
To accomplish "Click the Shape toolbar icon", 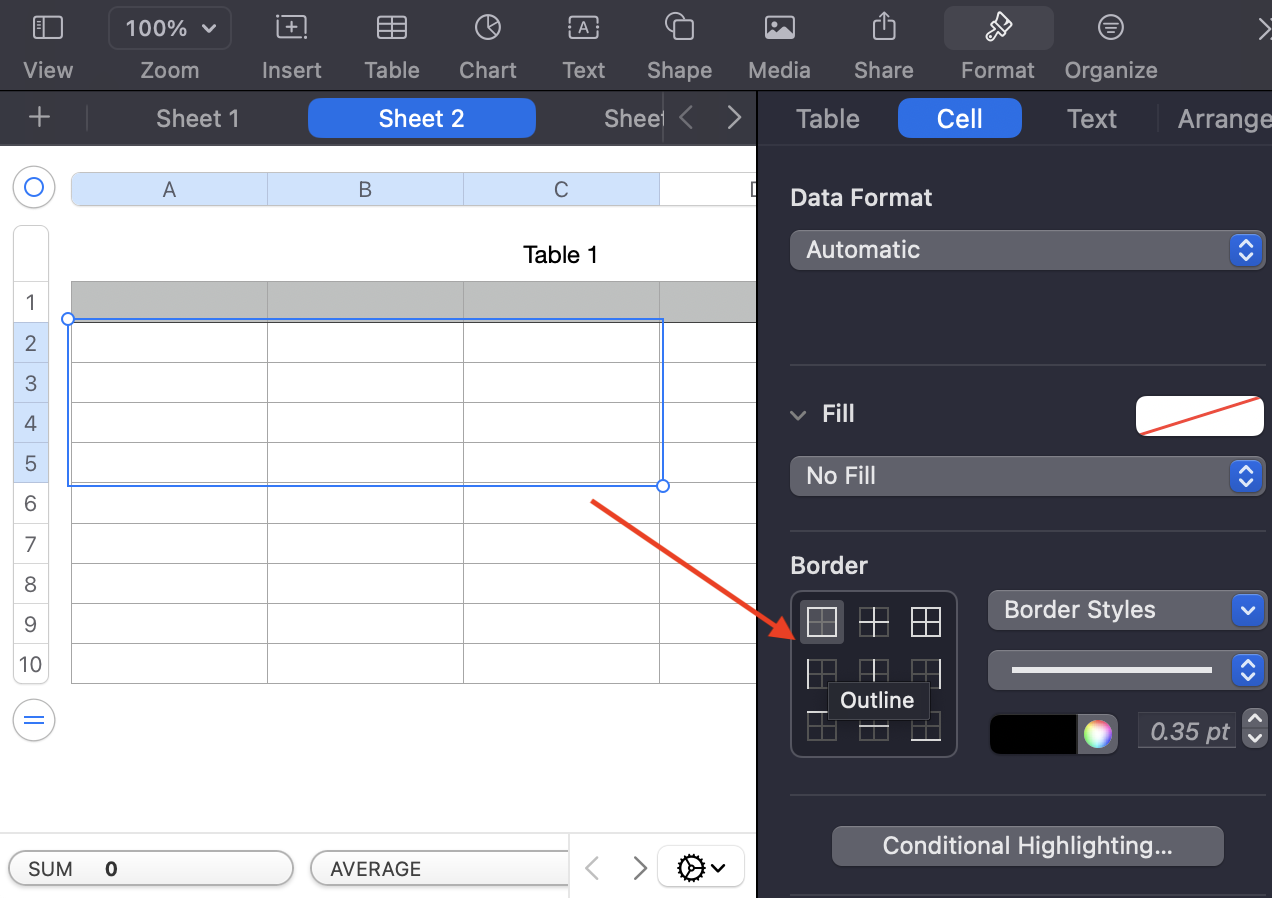I will 679,28.
